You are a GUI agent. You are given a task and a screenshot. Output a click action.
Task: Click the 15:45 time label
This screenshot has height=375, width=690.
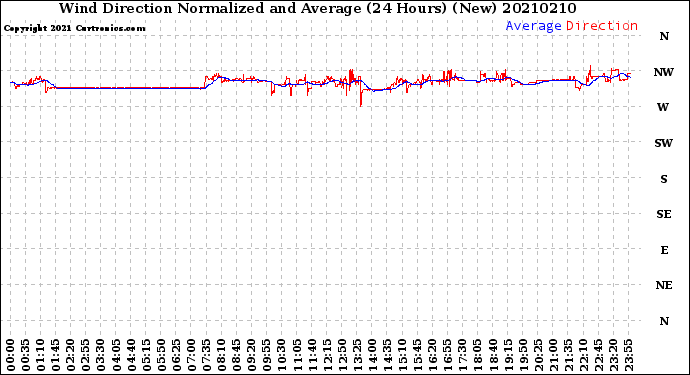(x=418, y=355)
